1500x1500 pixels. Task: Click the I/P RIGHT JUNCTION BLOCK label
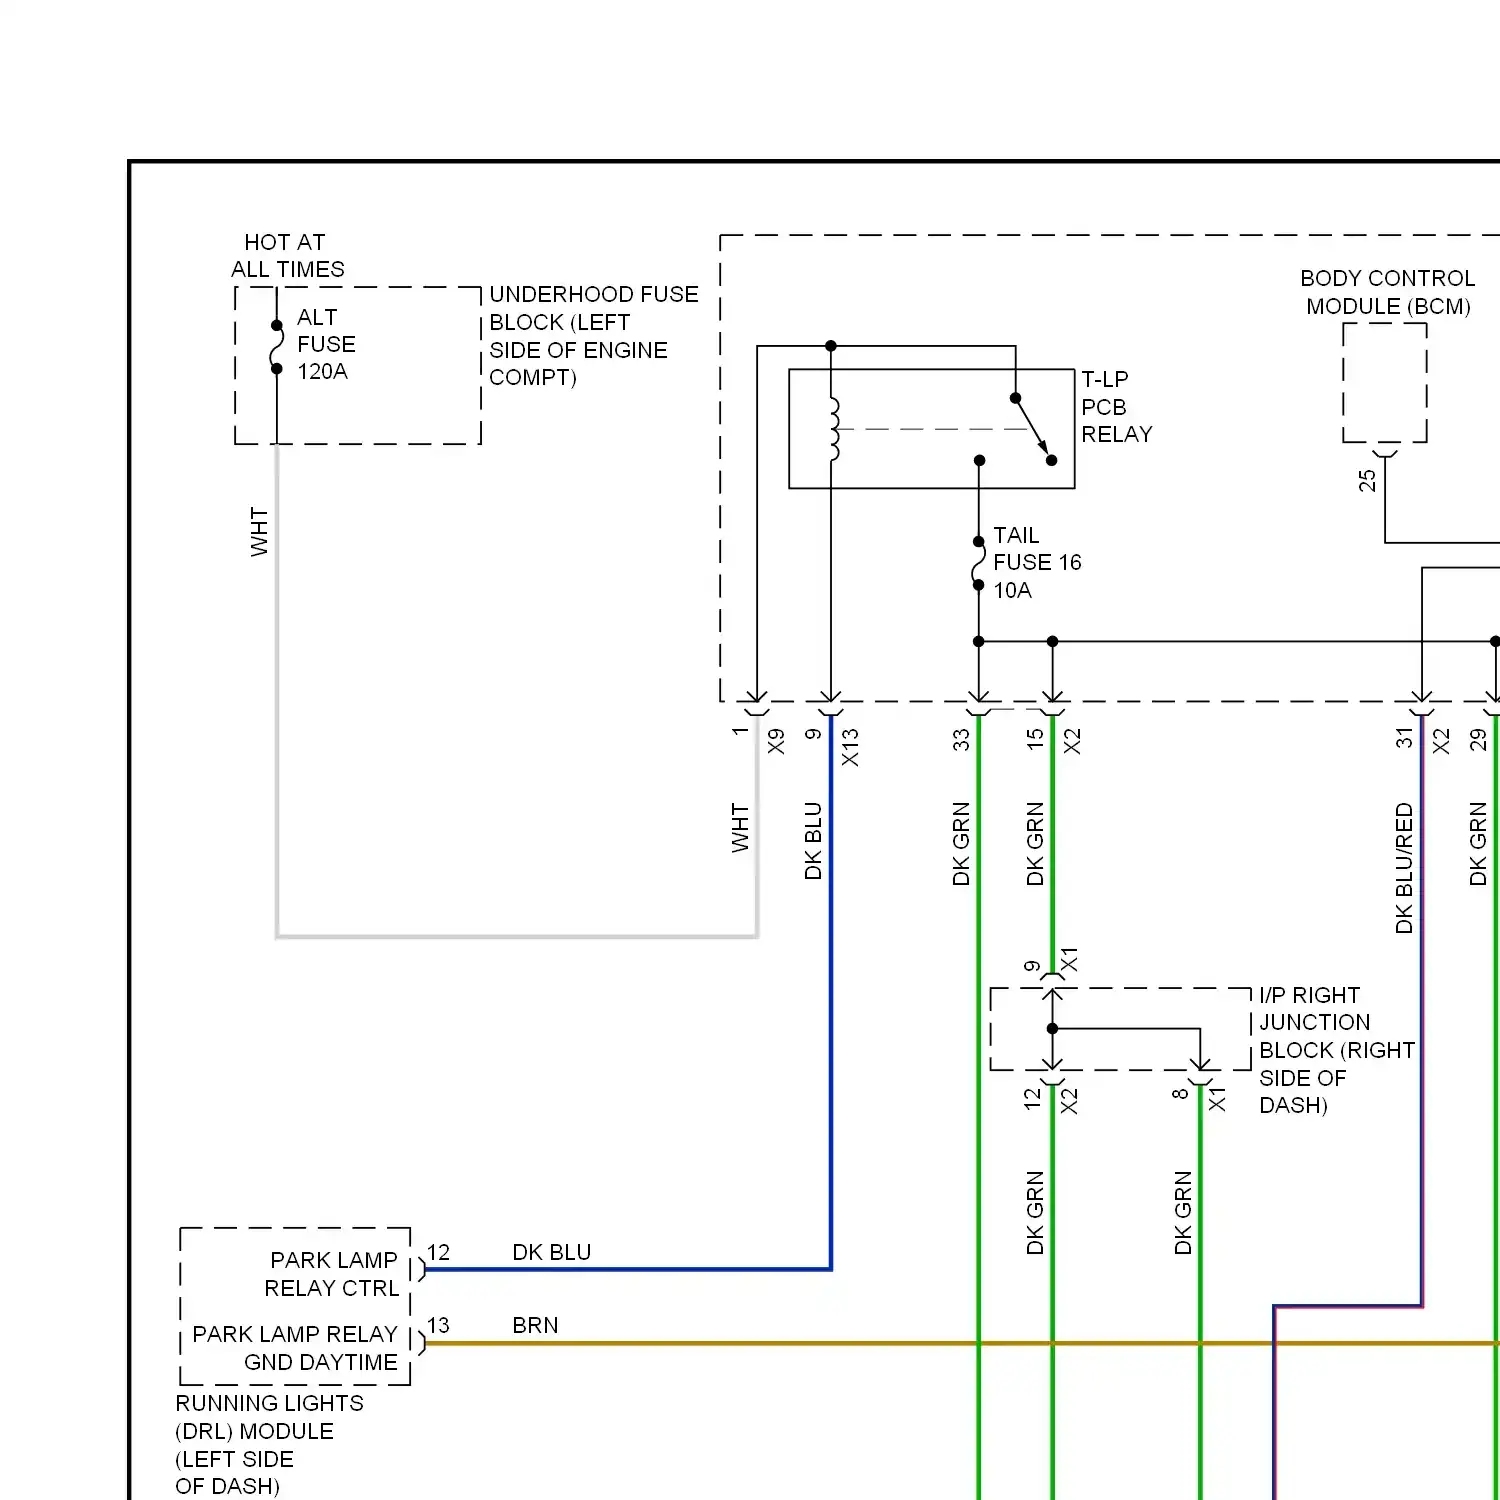coord(1337,1050)
